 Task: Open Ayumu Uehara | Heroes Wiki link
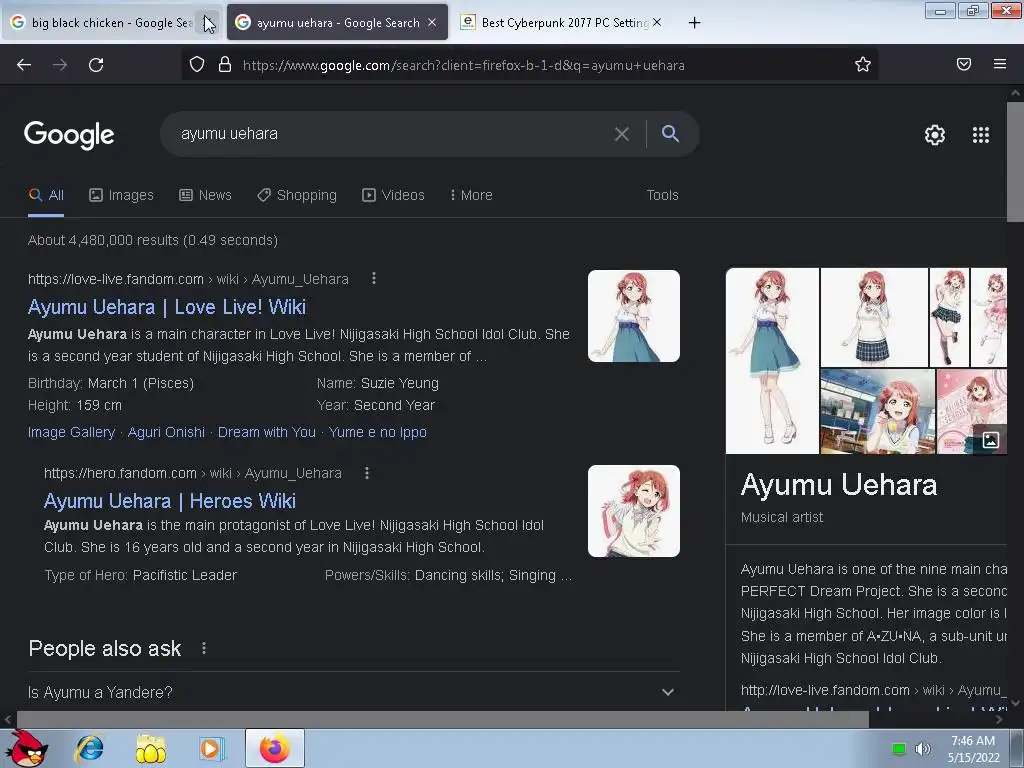(170, 501)
